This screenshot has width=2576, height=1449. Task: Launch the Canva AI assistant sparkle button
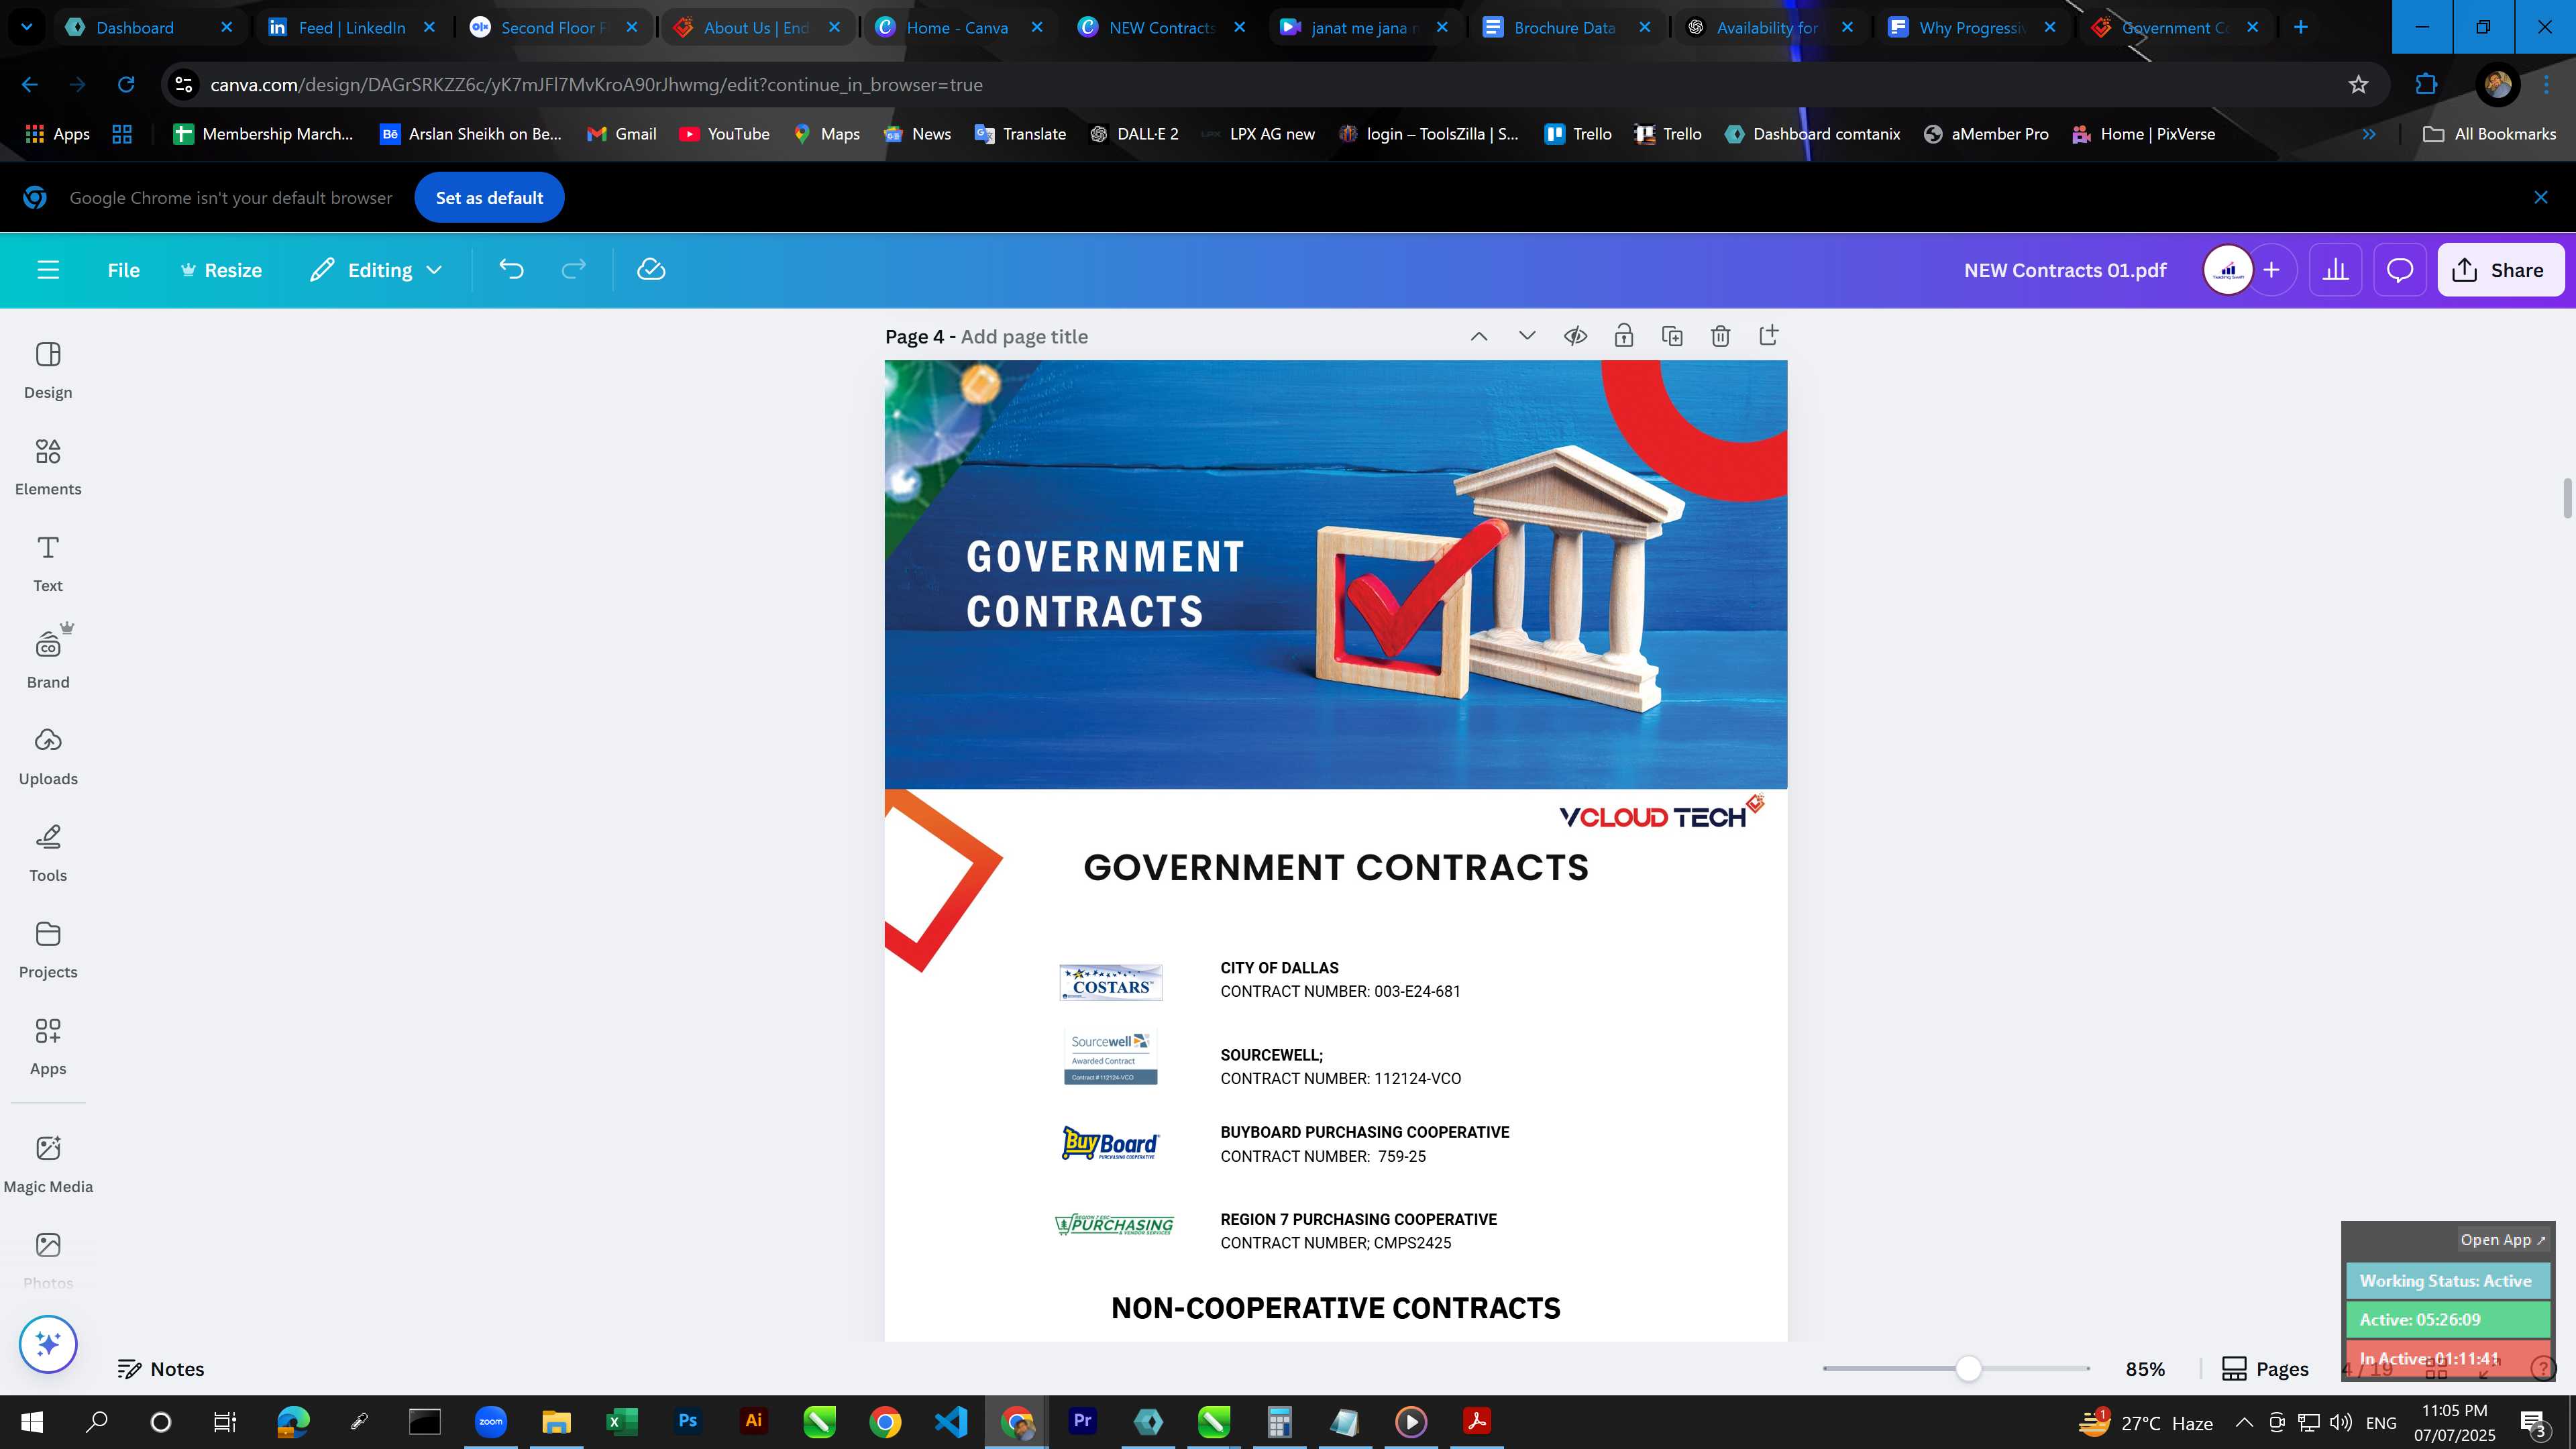point(48,1344)
